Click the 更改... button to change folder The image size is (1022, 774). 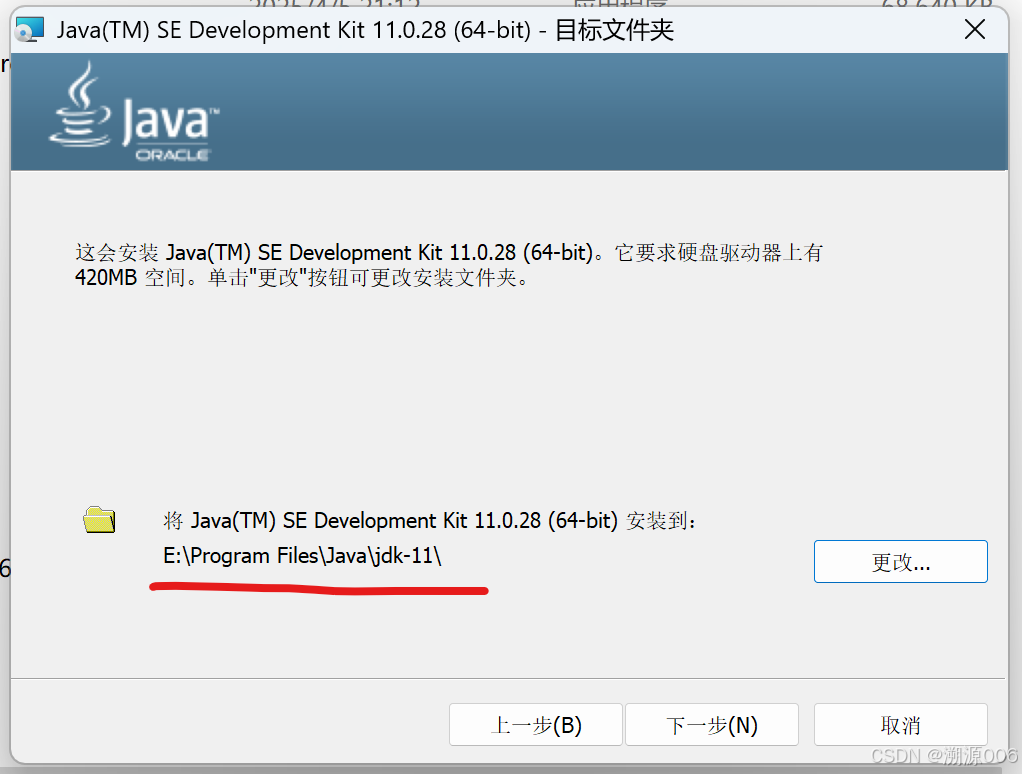click(900, 561)
